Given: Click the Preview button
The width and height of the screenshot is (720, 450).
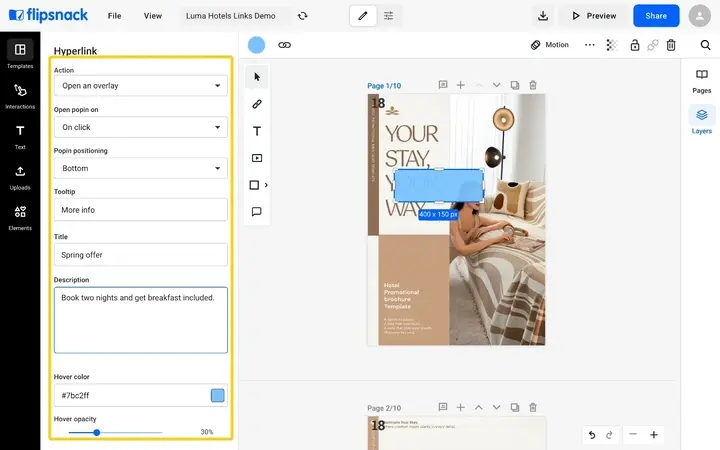Looking at the screenshot, I should click(594, 16).
